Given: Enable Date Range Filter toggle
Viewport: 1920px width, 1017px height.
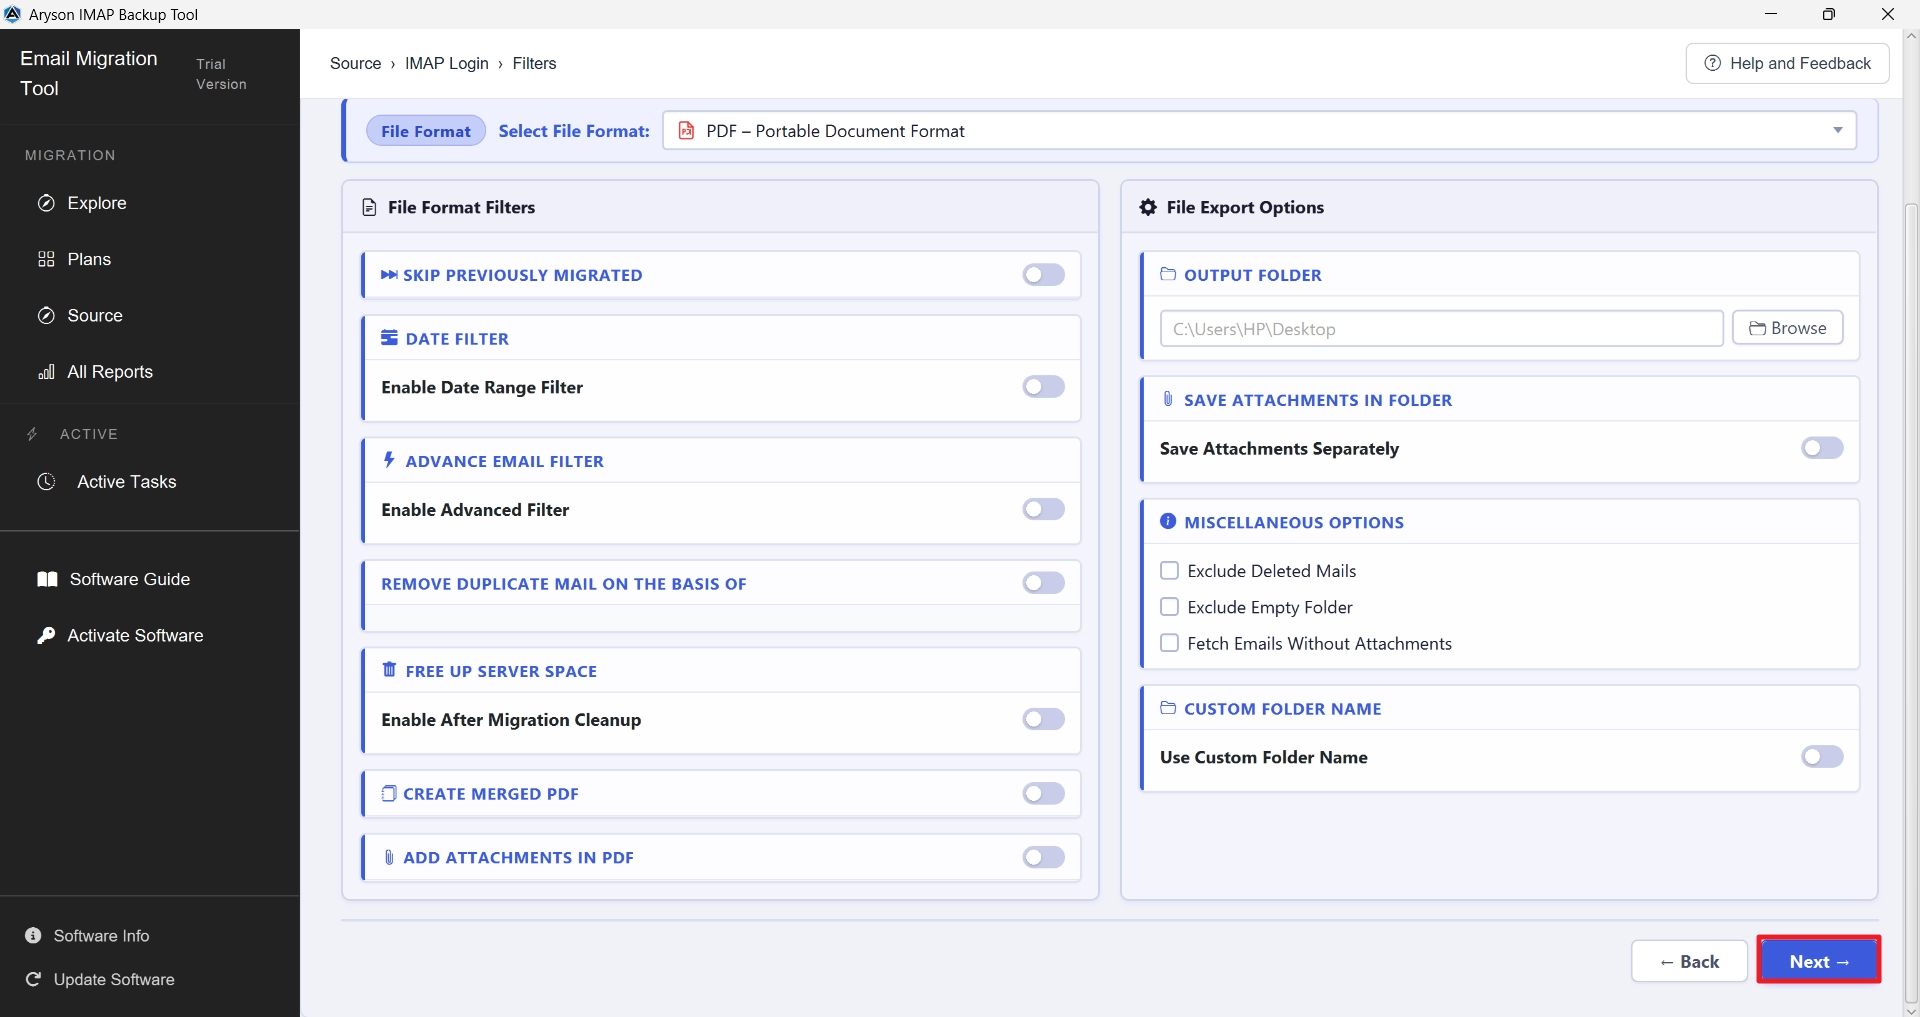Looking at the screenshot, I should (1043, 387).
